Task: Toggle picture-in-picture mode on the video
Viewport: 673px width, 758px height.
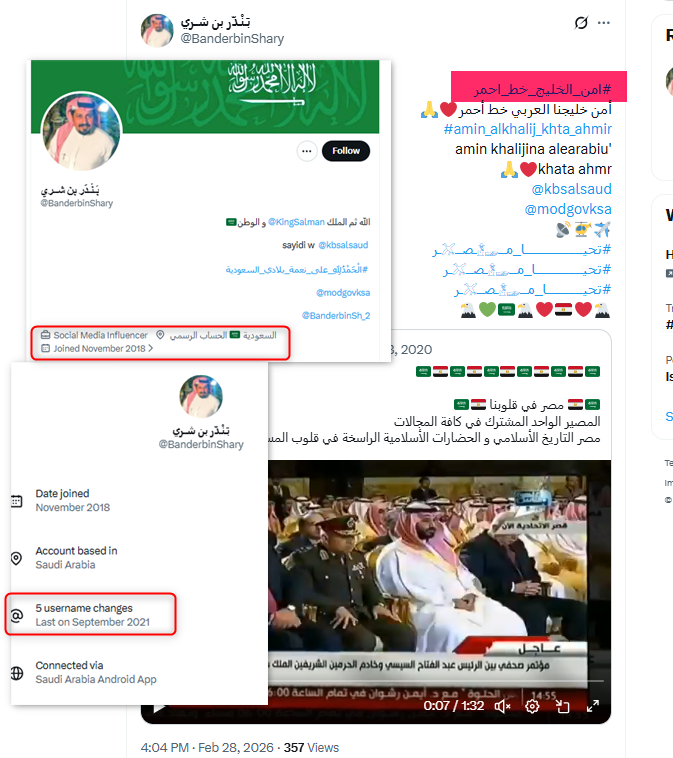Action: (562, 706)
